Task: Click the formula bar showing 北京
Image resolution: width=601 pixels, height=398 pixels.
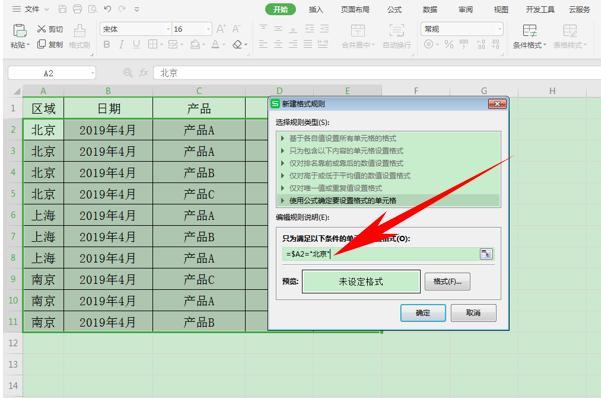Action: tap(377, 72)
